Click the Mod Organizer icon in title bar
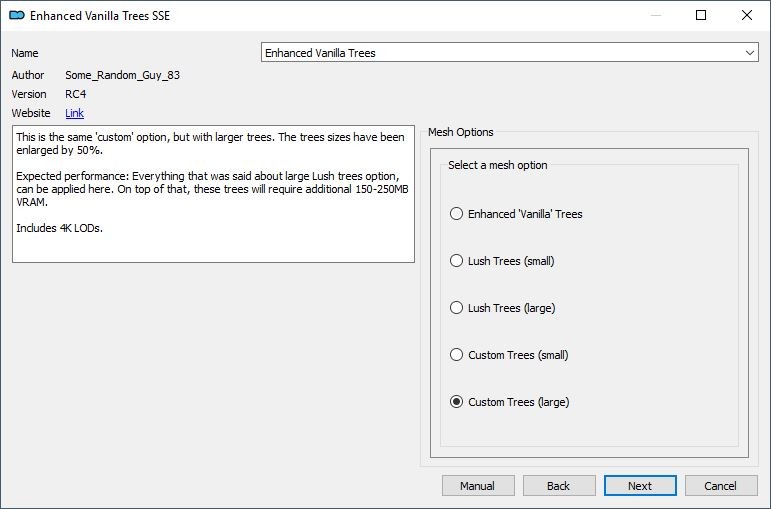Screen dimensions: 771x509 click(17, 15)
